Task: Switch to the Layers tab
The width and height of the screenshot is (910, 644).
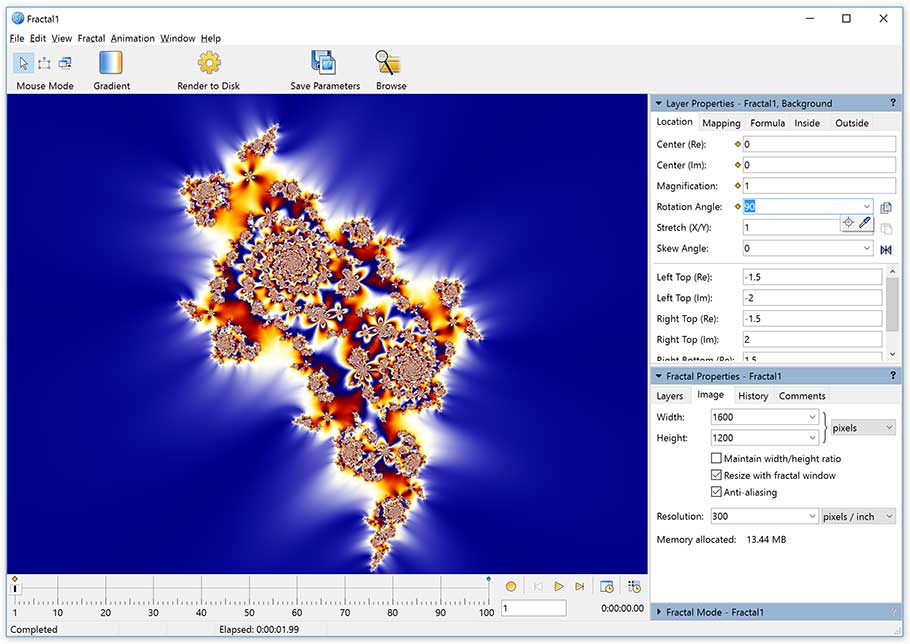Action: point(669,396)
